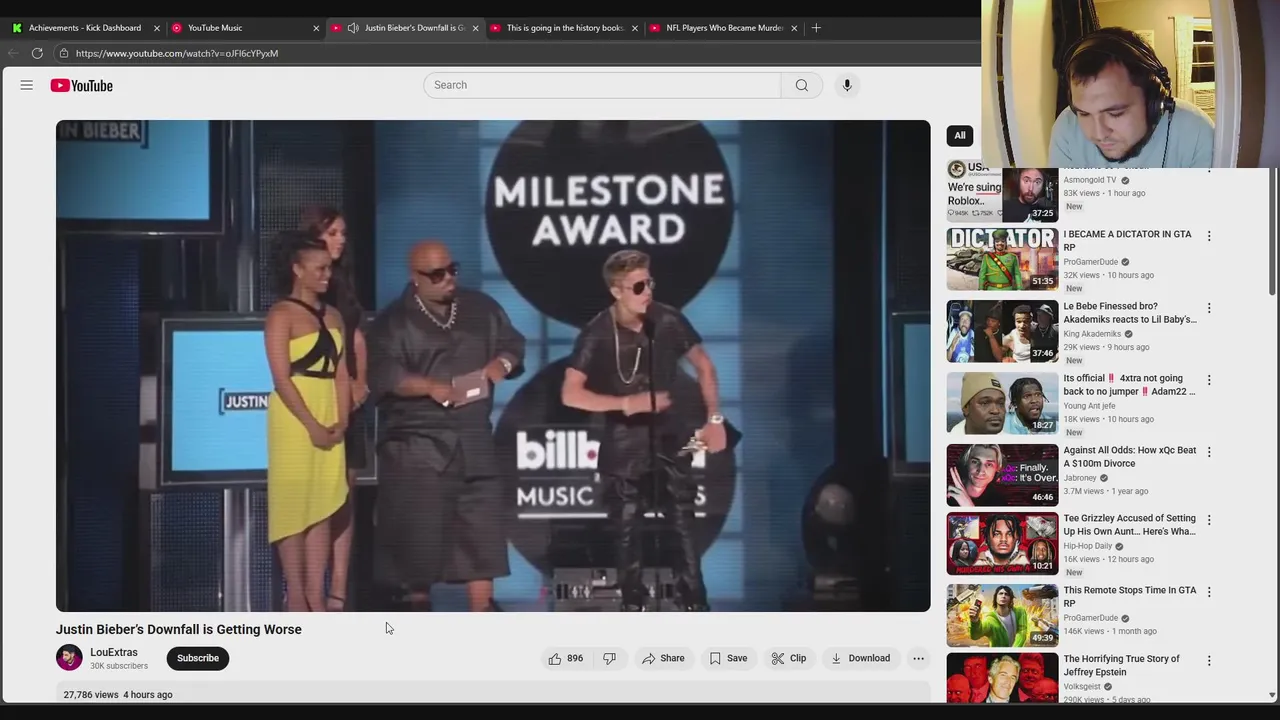Open 'The Horrifying True Story of Jeffrey Epstein'
Screen dimensions: 1280x720
tap(1121, 665)
